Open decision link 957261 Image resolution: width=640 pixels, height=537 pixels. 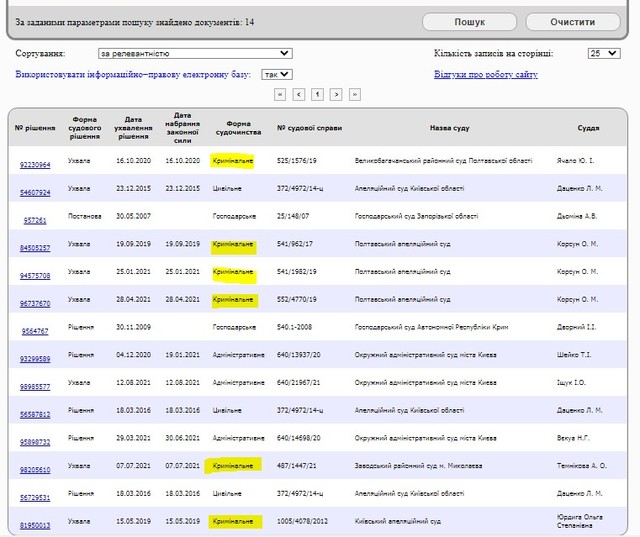[x=35, y=220]
